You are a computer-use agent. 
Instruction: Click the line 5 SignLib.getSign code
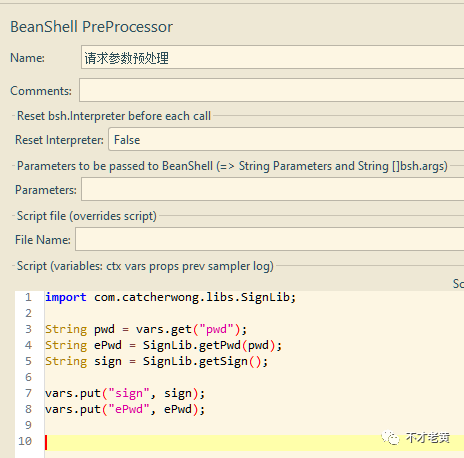pos(156,361)
